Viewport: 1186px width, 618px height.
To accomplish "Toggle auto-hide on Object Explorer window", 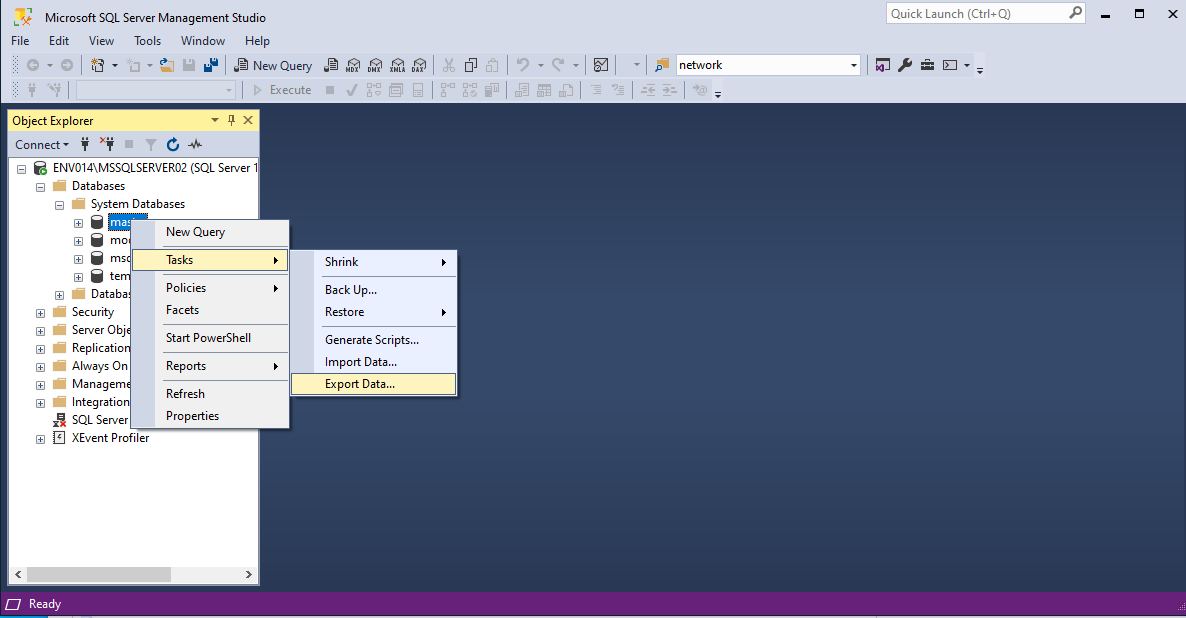I will [230, 119].
